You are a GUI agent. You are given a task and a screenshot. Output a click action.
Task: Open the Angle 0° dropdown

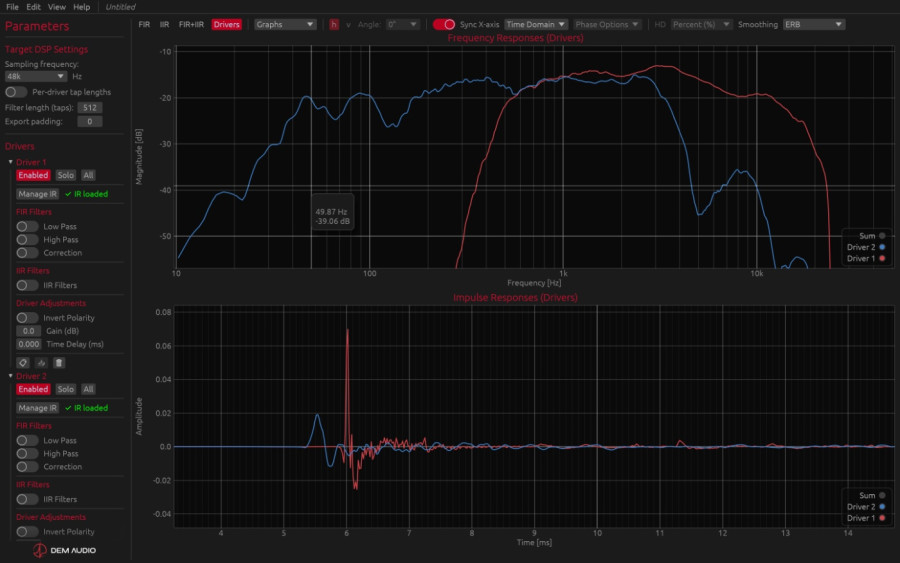click(x=402, y=25)
